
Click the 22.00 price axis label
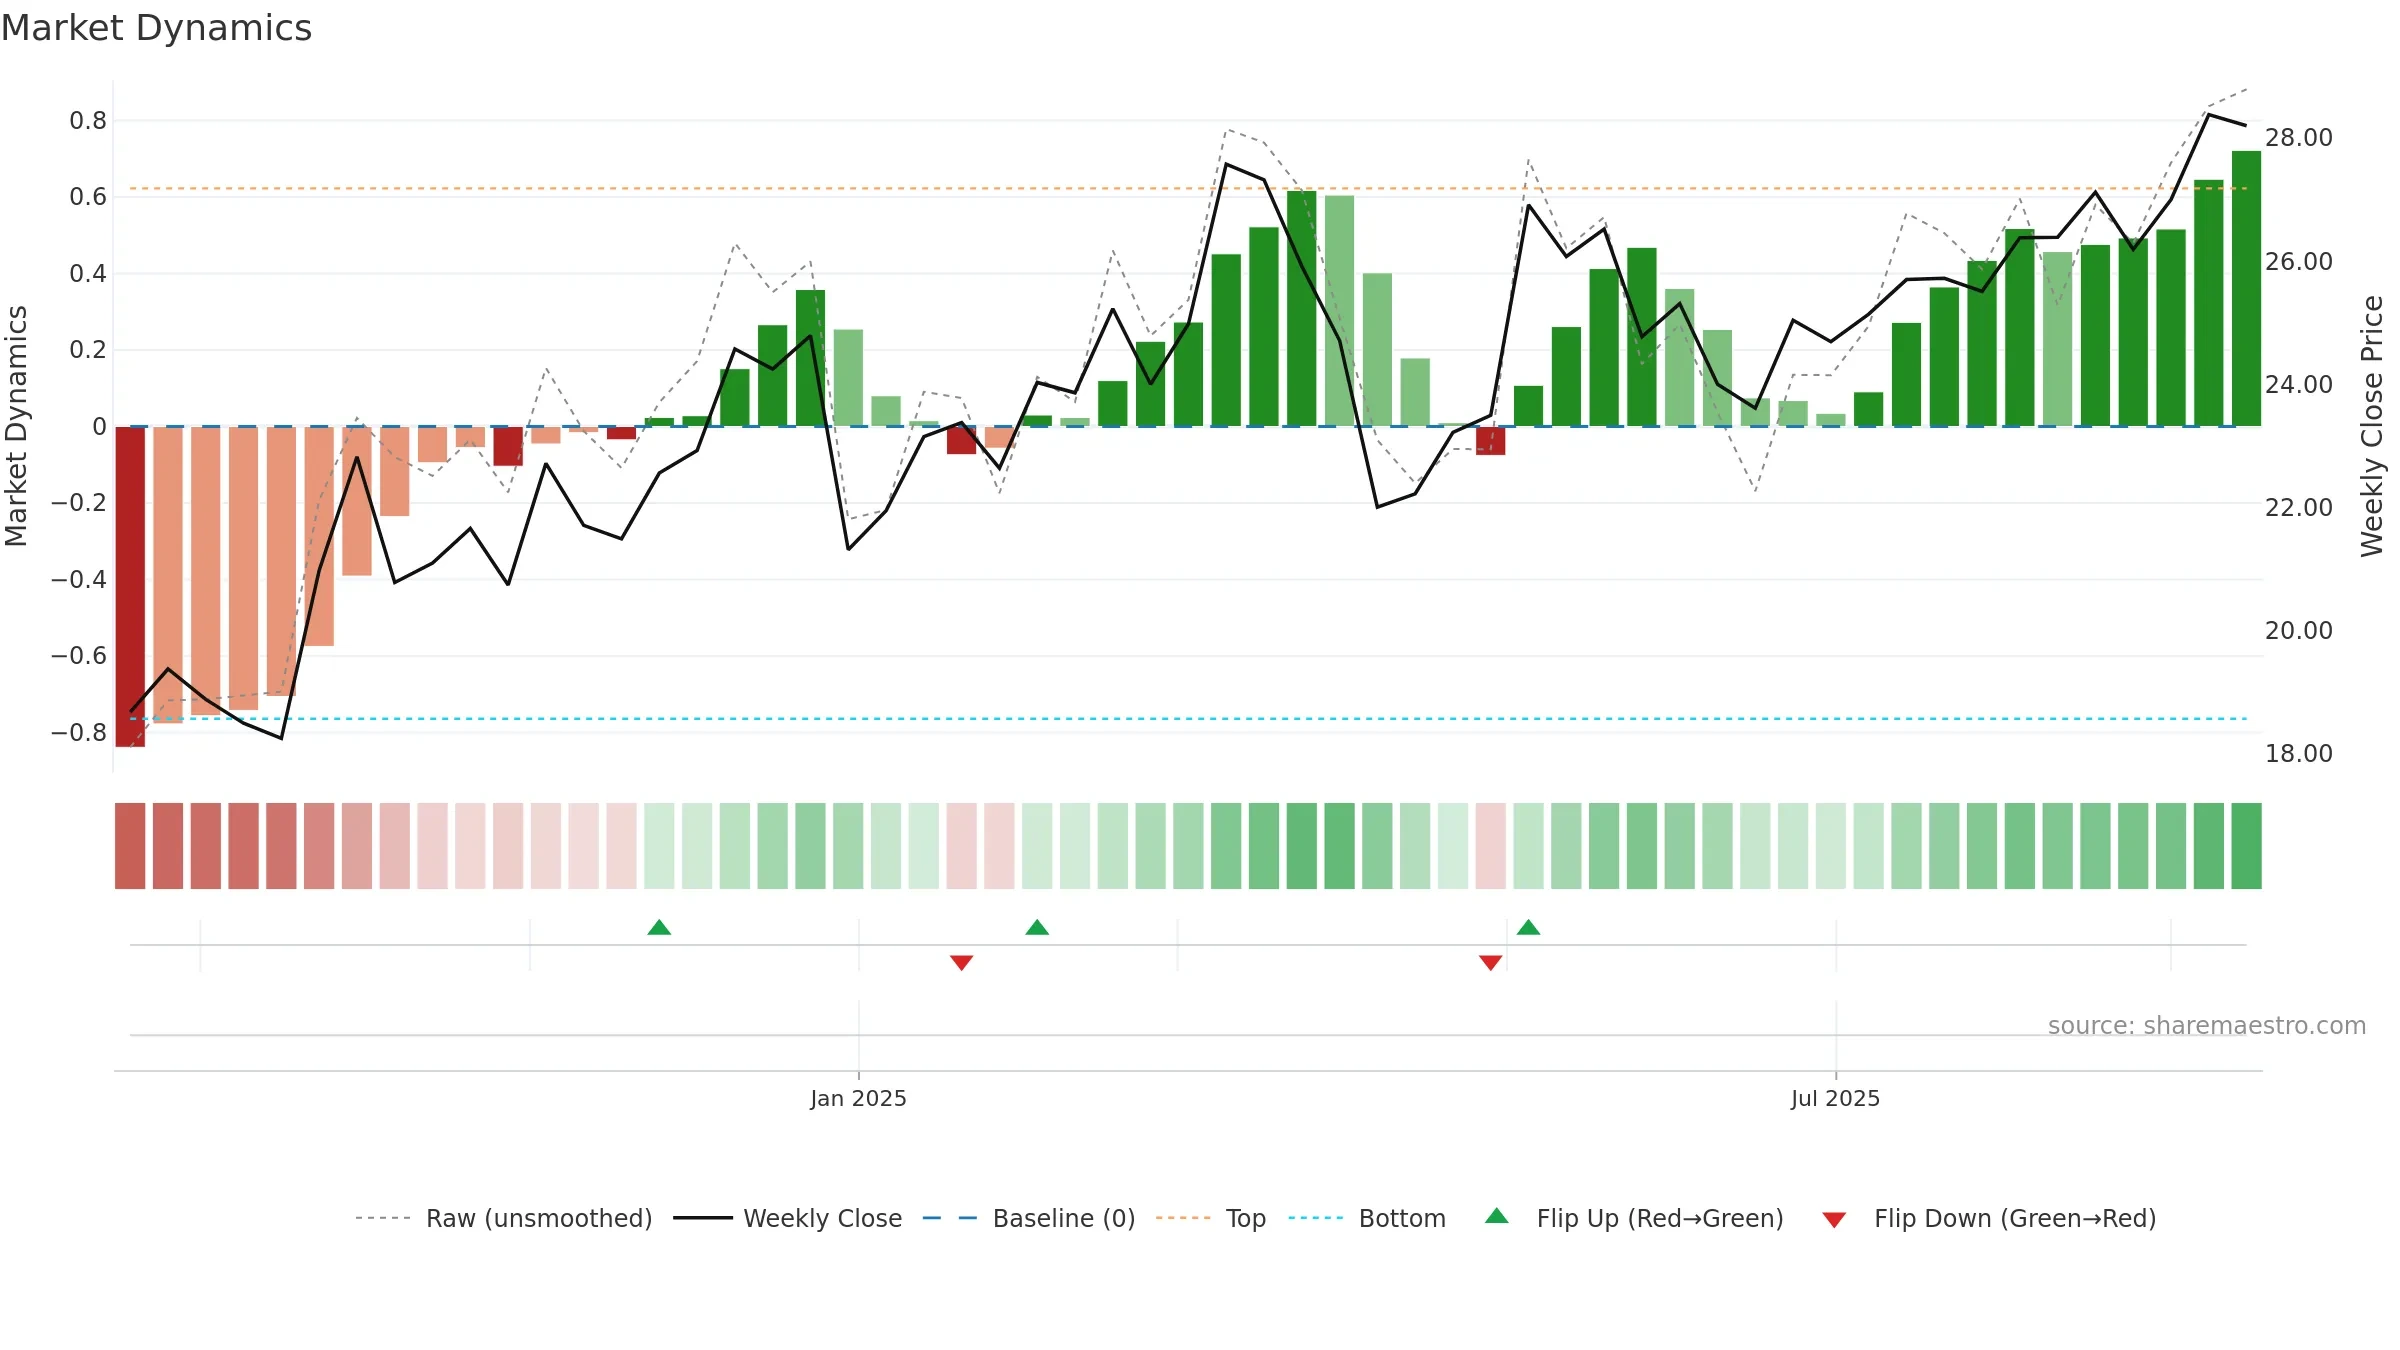click(2299, 508)
